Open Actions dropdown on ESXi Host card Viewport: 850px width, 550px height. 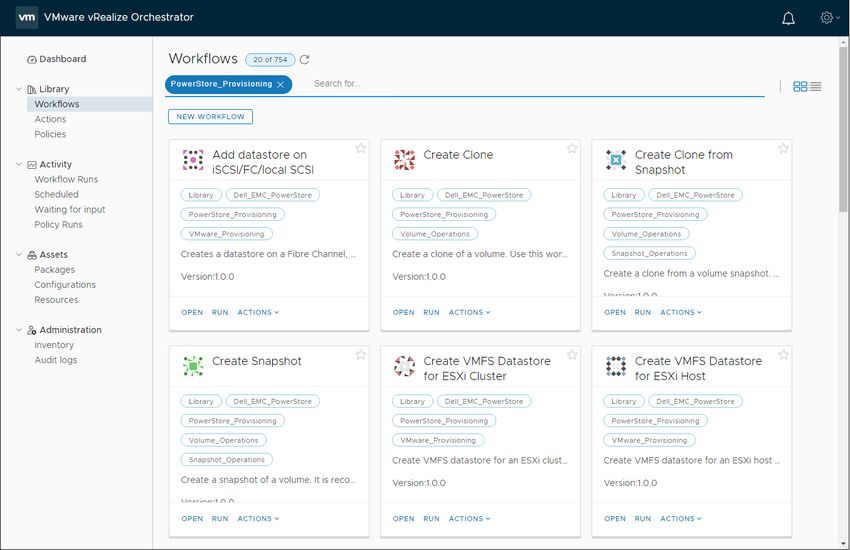click(x=681, y=519)
